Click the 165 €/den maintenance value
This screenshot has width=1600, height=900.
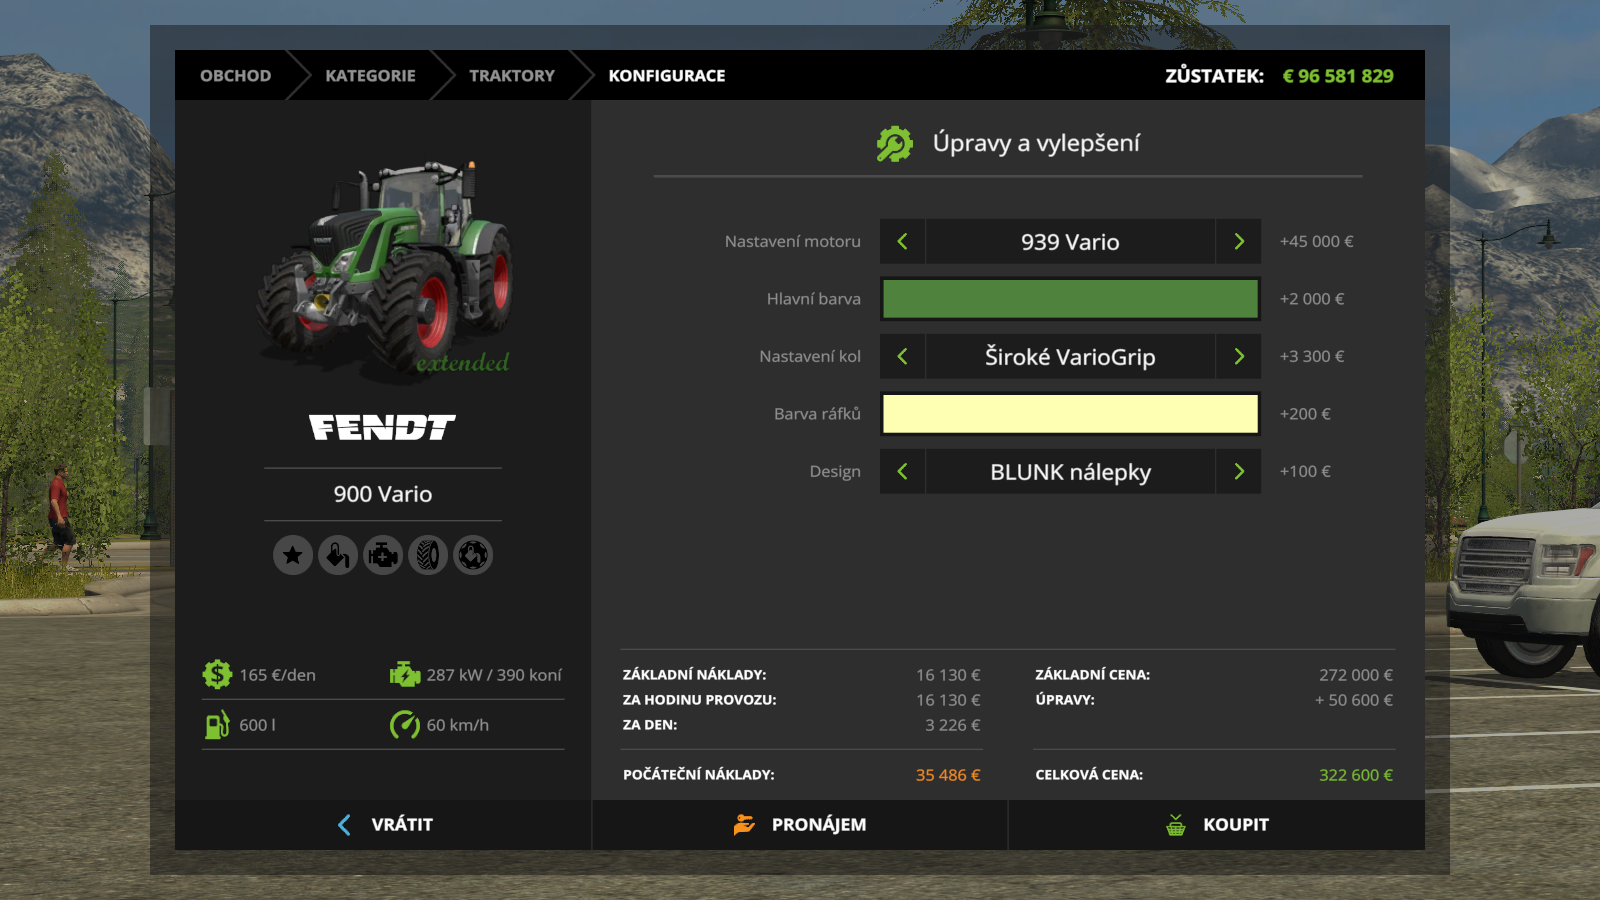pyautogui.click(x=277, y=675)
